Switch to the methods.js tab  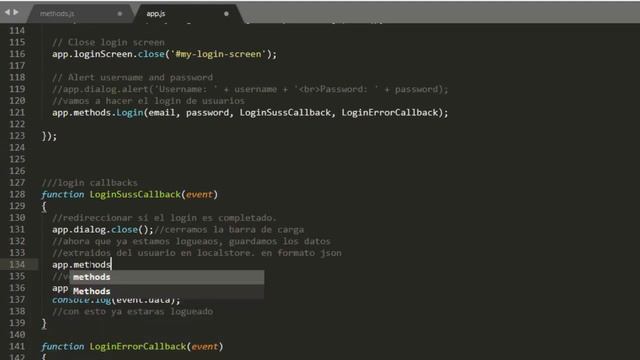(x=57, y=13)
